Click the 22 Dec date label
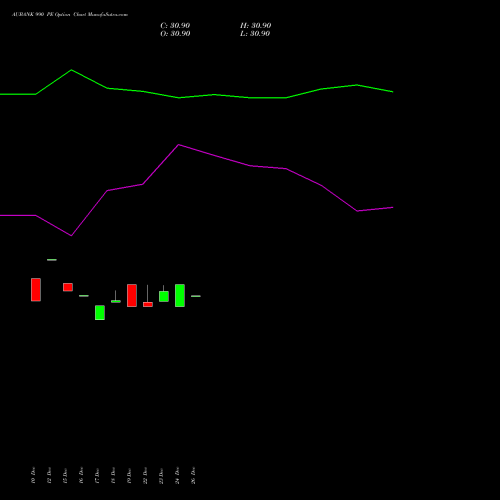 pyautogui.click(x=145, y=475)
